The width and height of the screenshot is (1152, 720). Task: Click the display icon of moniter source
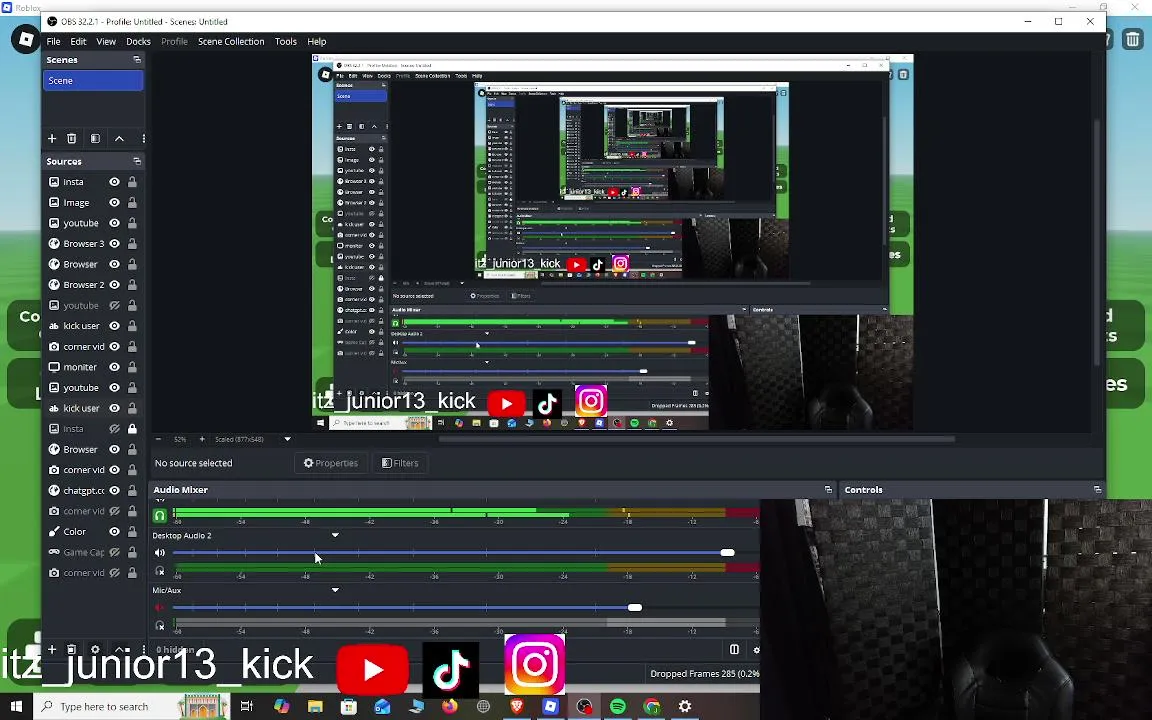54,367
